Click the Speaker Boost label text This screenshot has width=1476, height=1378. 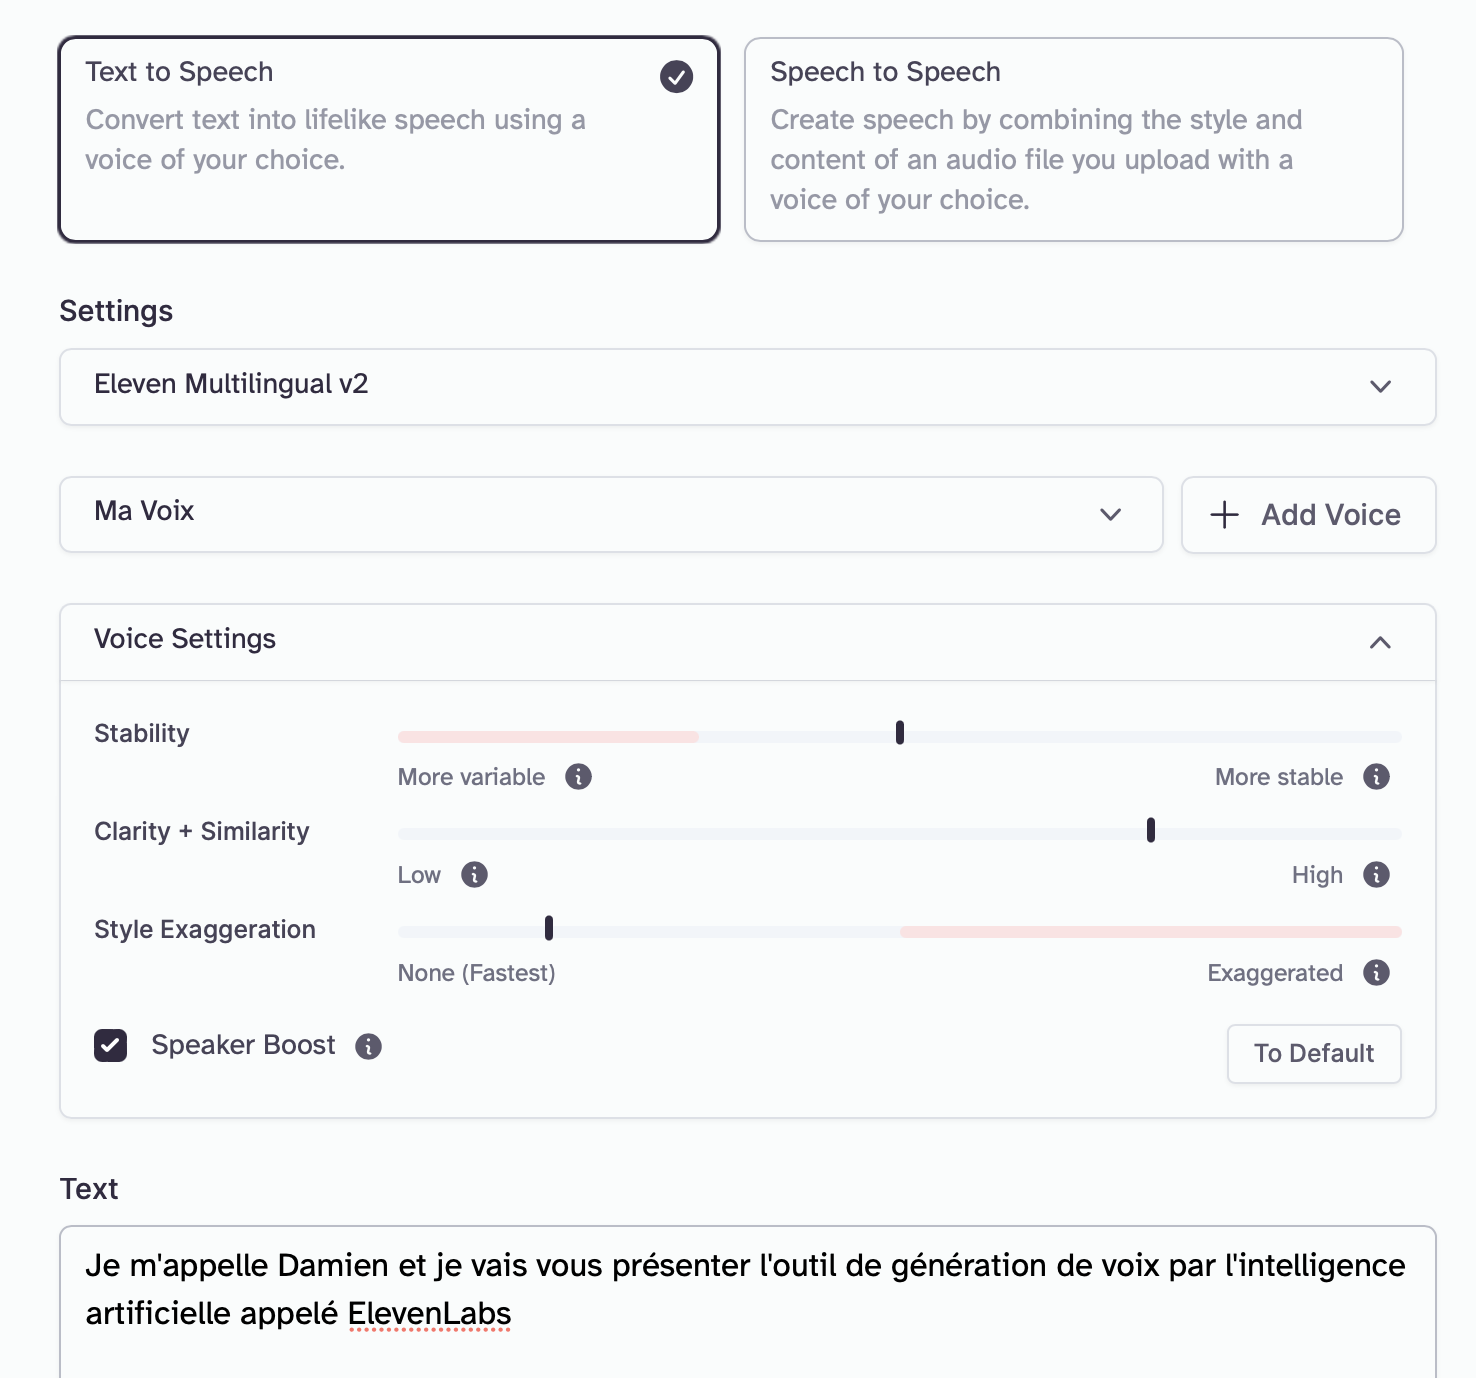tap(243, 1045)
